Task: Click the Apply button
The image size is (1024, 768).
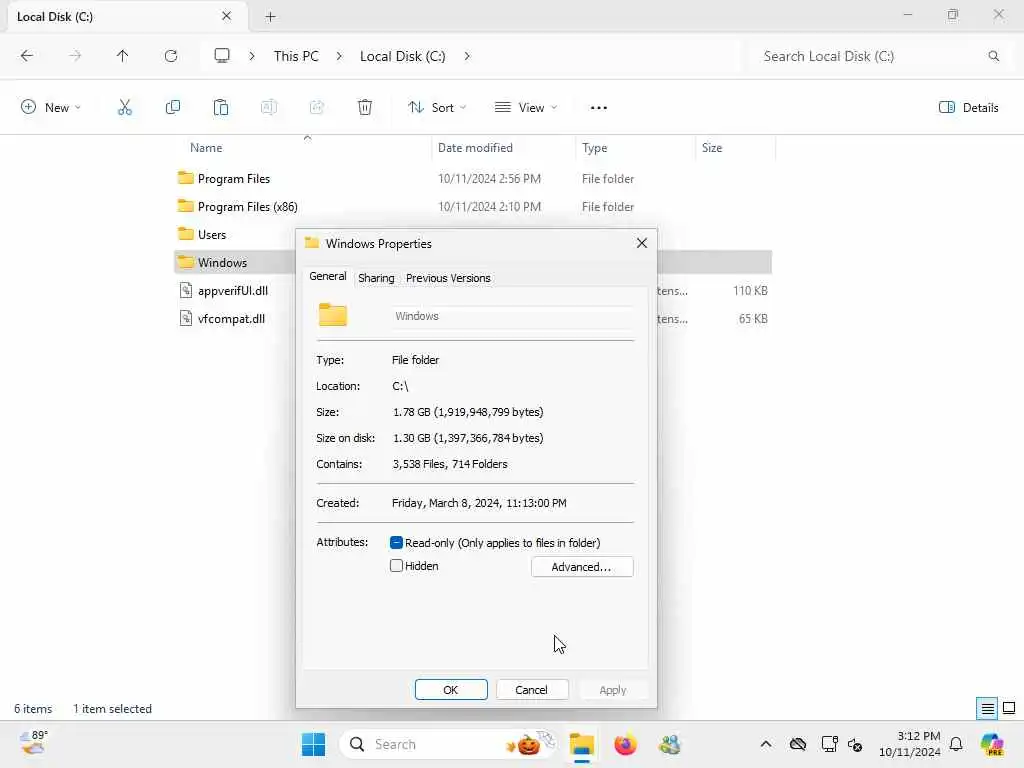Action: tap(613, 690)
